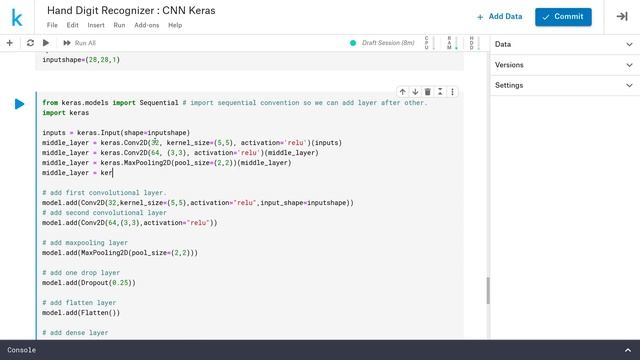The image size is (640, 360).
Task: Click the HDD usage indicator
Action: (x=474, y=43)
